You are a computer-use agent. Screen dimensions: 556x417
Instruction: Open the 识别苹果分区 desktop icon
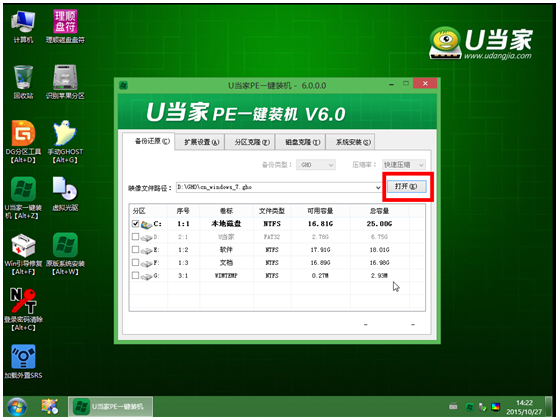[65, 82]
